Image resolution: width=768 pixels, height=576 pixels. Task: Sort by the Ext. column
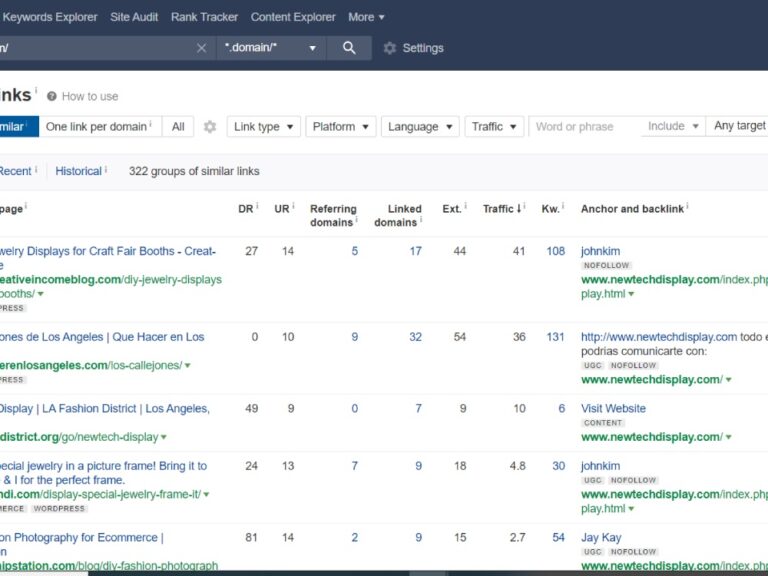pos(452,209)
